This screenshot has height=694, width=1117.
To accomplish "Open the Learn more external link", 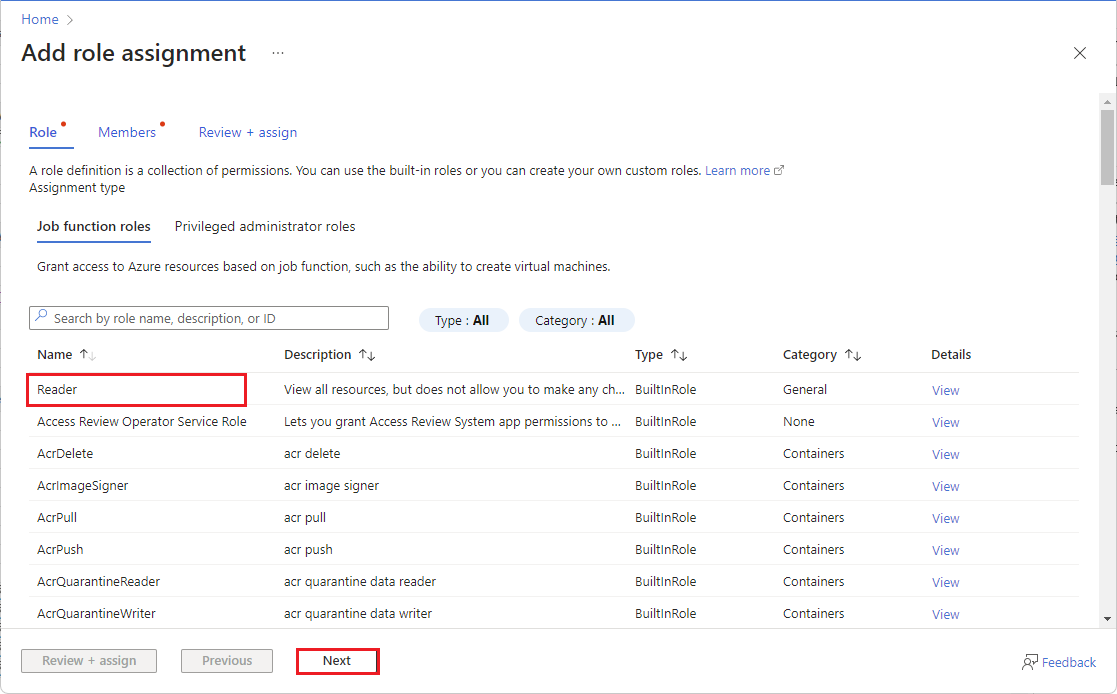I will click(x=744, y=171).
